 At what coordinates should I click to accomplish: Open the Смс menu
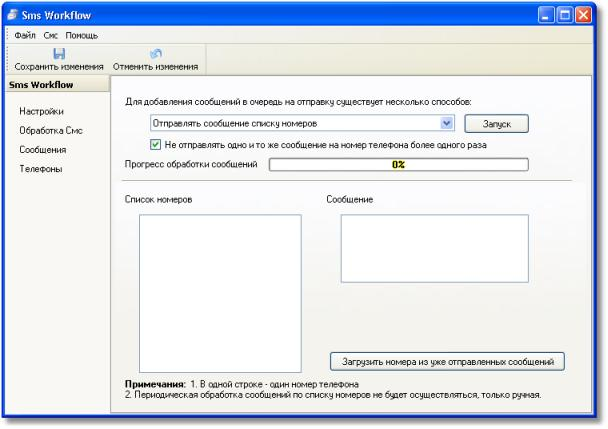point(51,35)
